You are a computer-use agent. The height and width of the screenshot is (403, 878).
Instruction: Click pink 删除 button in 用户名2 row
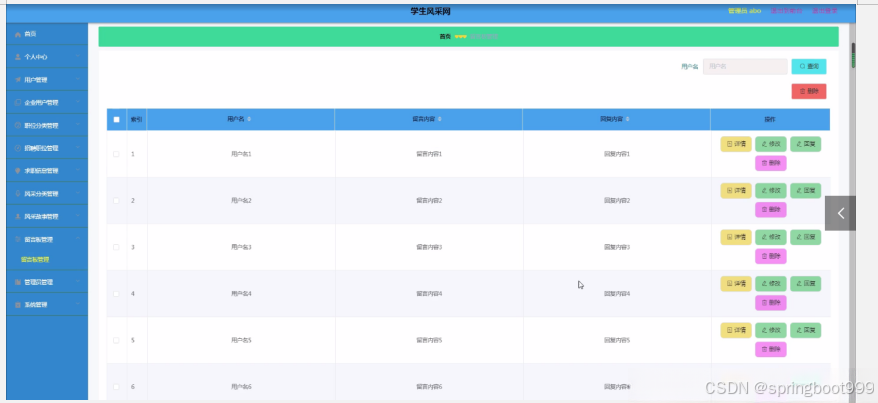(x=770, y=210)
